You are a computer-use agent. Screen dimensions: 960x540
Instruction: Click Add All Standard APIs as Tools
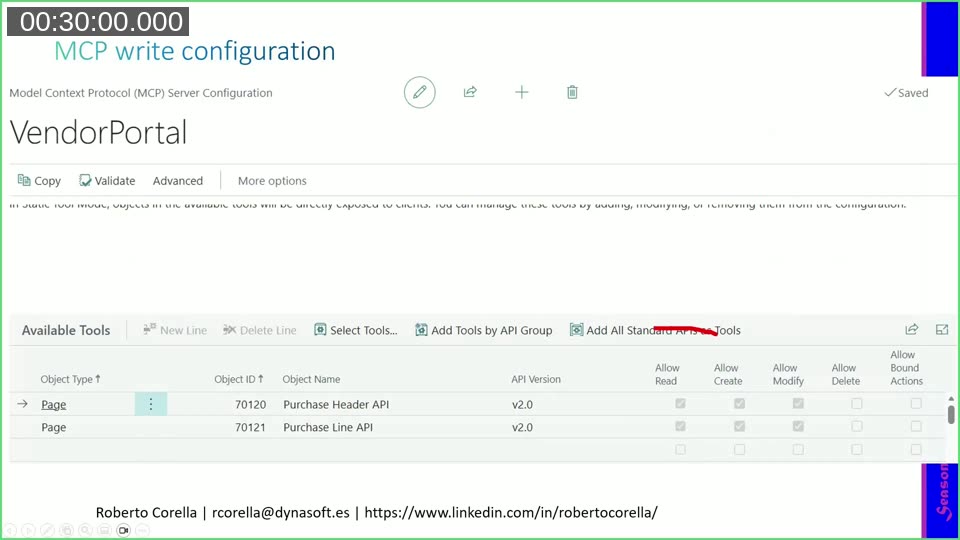click(x=655, y=330)
